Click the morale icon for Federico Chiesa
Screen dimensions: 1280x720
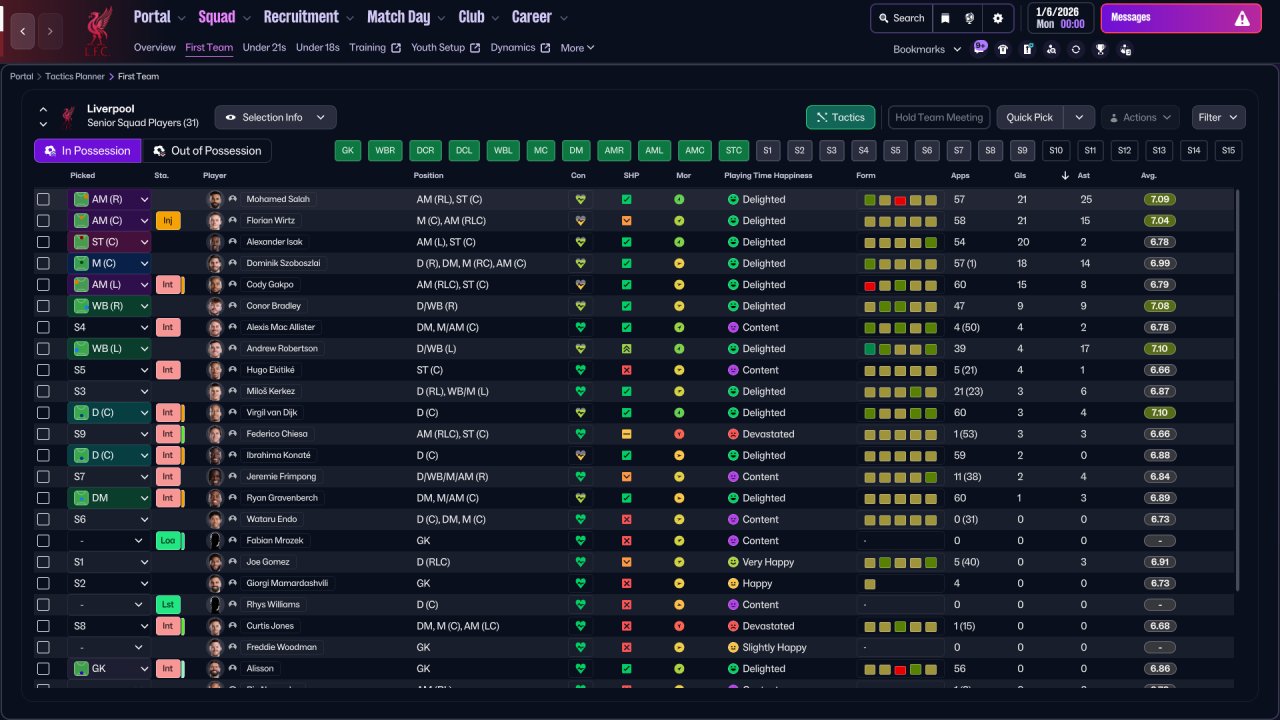679,434
